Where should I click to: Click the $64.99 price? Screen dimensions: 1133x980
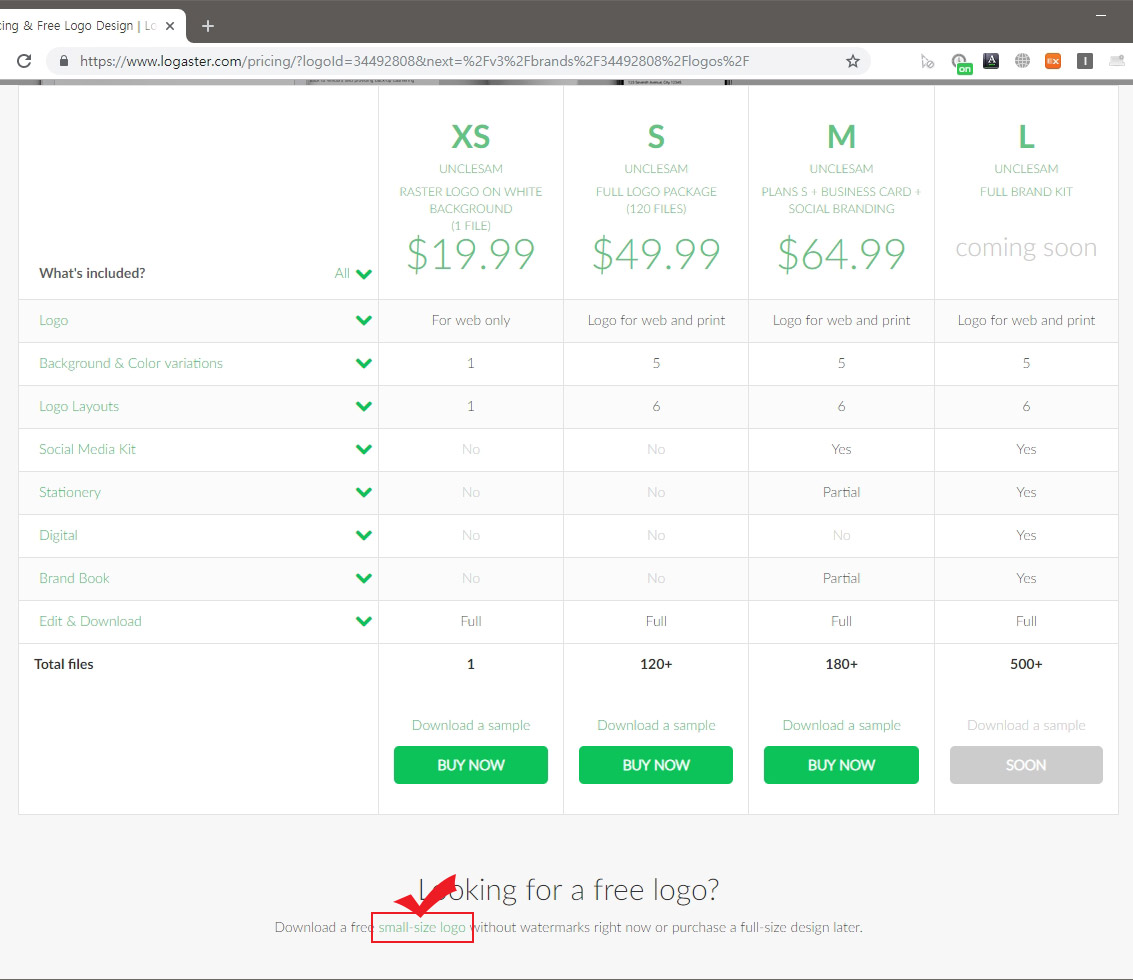[841, 254]
